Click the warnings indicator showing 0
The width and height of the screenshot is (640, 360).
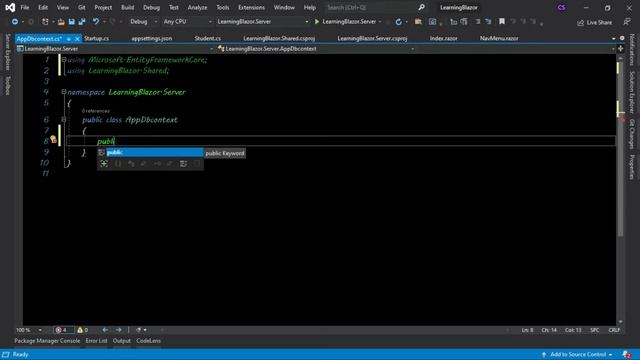(x=83, y=330)
